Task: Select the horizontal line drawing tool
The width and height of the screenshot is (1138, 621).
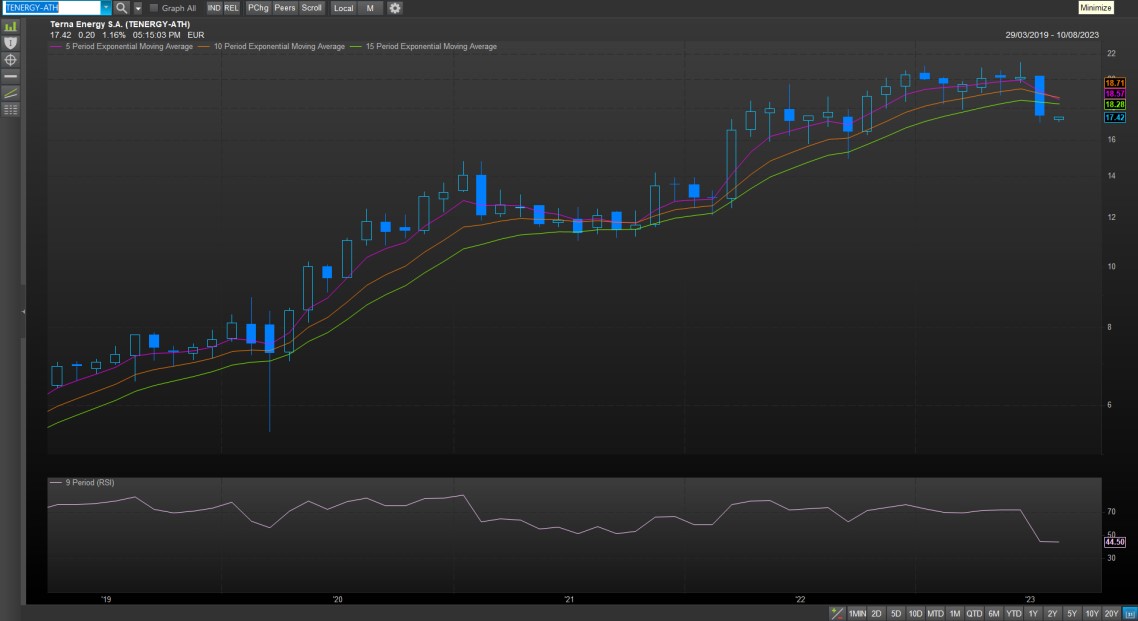Action: (11, 76)
